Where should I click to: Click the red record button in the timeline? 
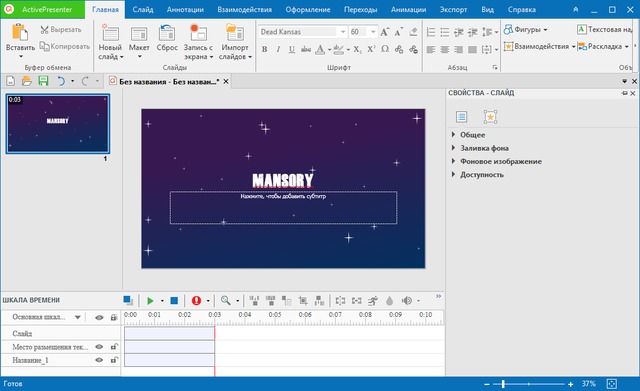pyautogui.click(x=196, y=301)
